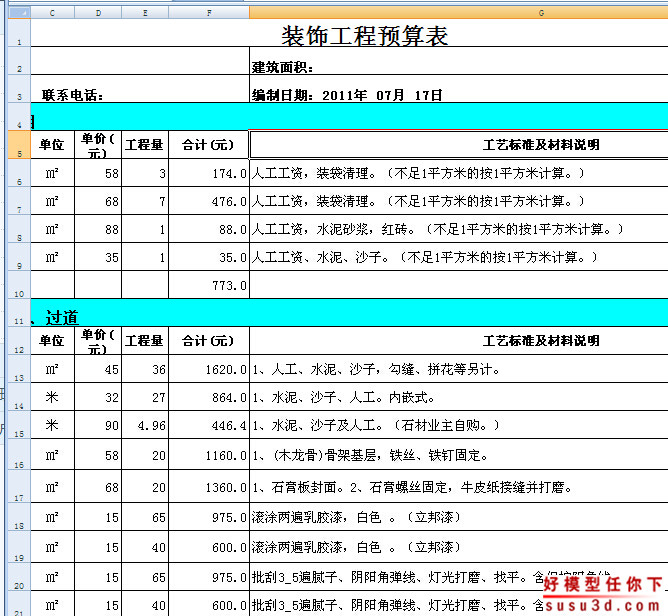Screen dimensions: 668x616
Task: Click the 联系电话 cell
Action: point(140,89)
